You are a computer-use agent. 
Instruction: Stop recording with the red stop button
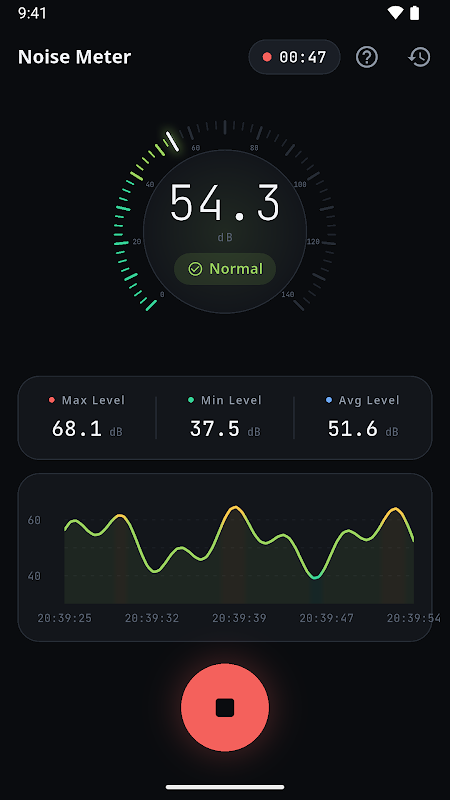[225, 707]
